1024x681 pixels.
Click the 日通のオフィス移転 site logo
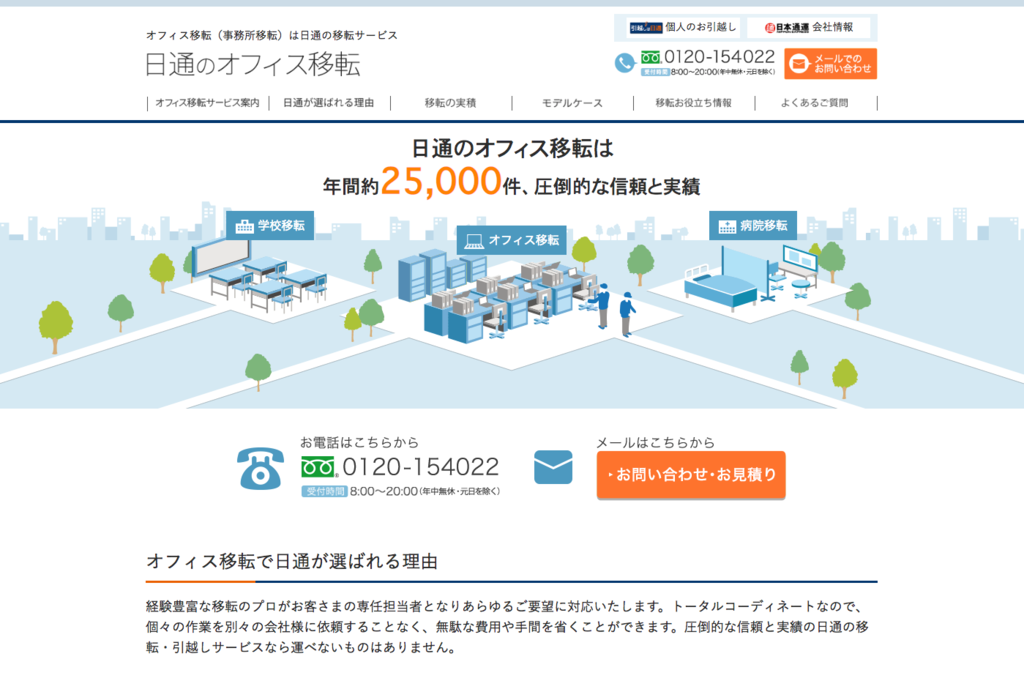pos(252,64)
